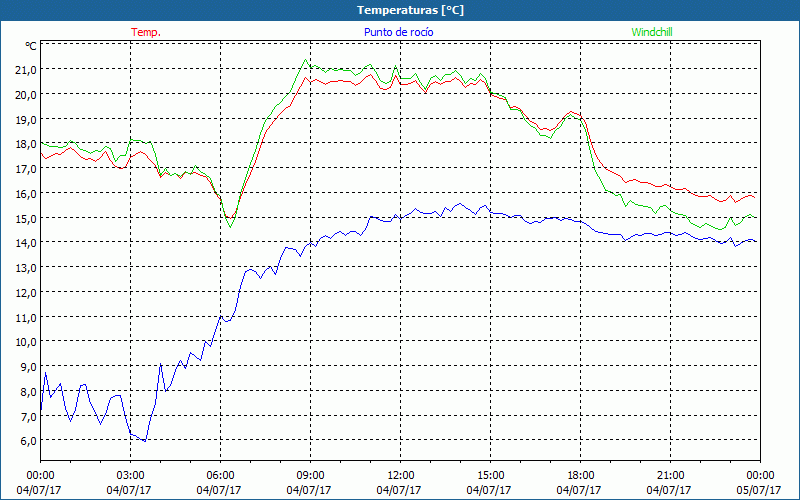Click the 21:00 time axis label
The image size is (800, 500).
point(670,476)
